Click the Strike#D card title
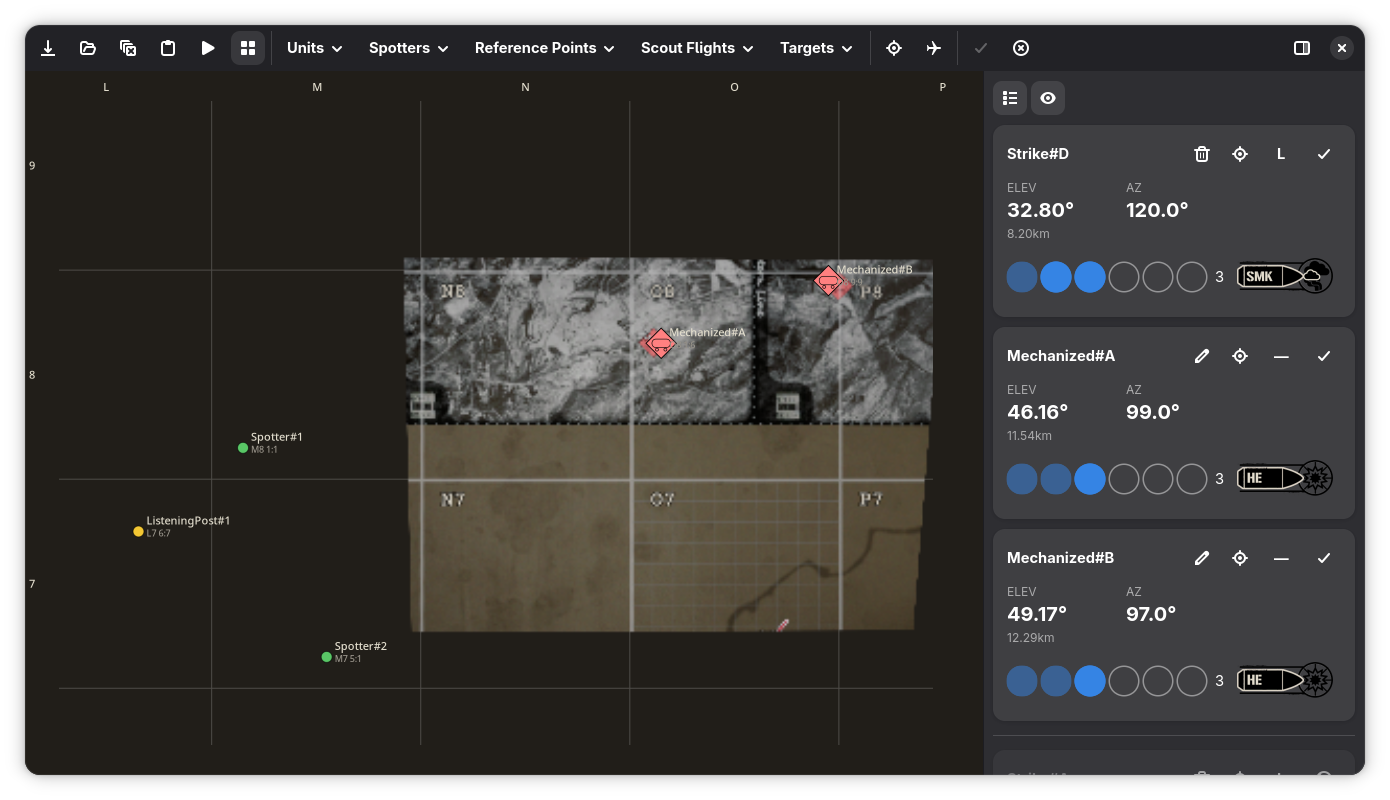This screenshot has width=1390, height=800. pyautogui.click(x=1038, y=154)
